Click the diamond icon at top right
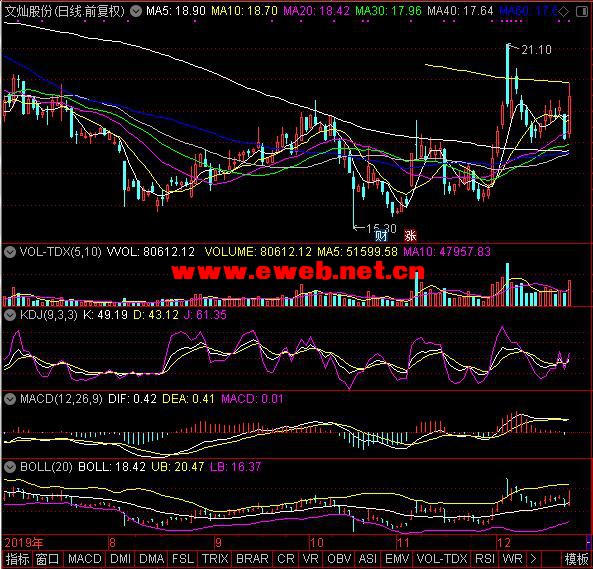Viewport: 593px width, 569px height. [564, 12]
